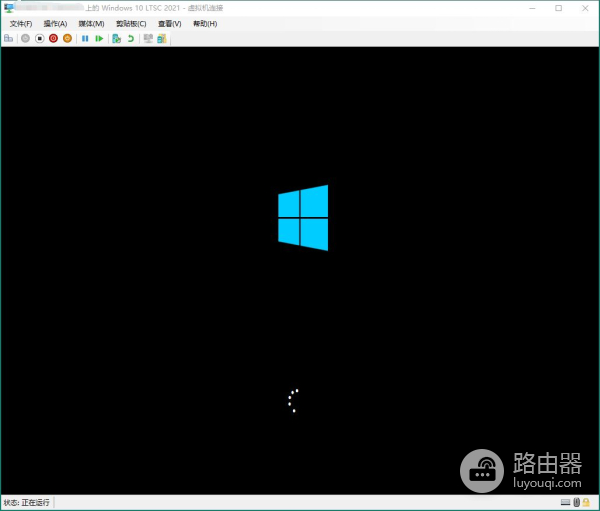The height and width of the screenshot is (511, 600).
Task: Click the grayed Enhanced Session monitor icon
Action: (148, 38)
